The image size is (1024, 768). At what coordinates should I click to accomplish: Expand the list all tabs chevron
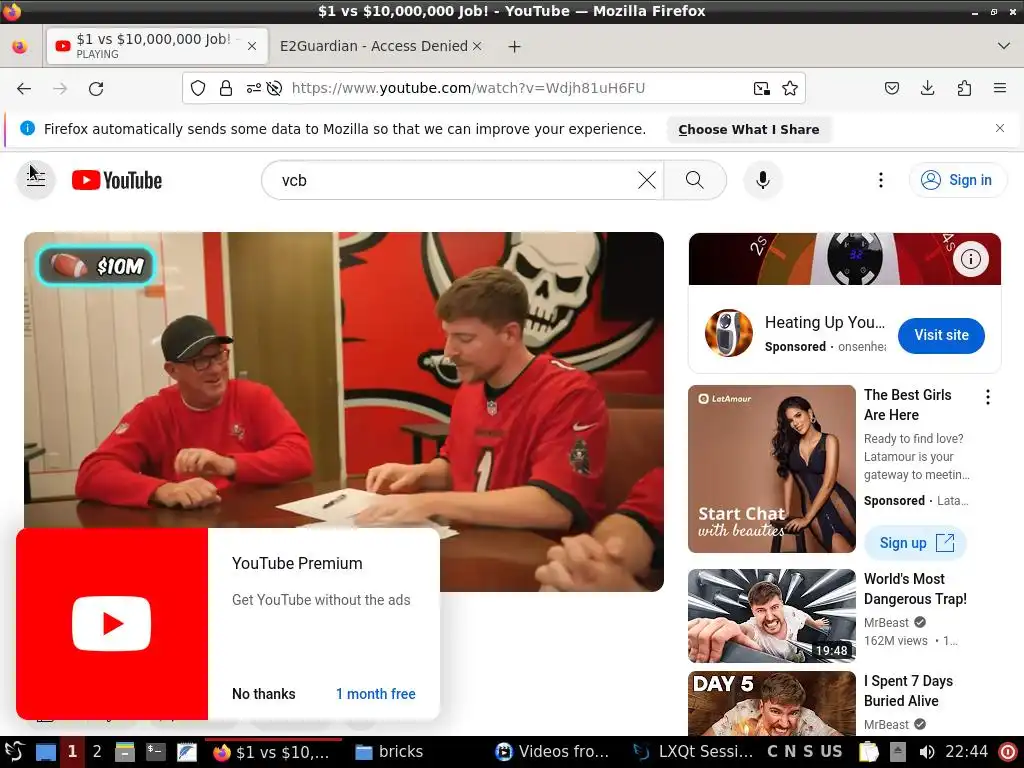click(1004, 46)
